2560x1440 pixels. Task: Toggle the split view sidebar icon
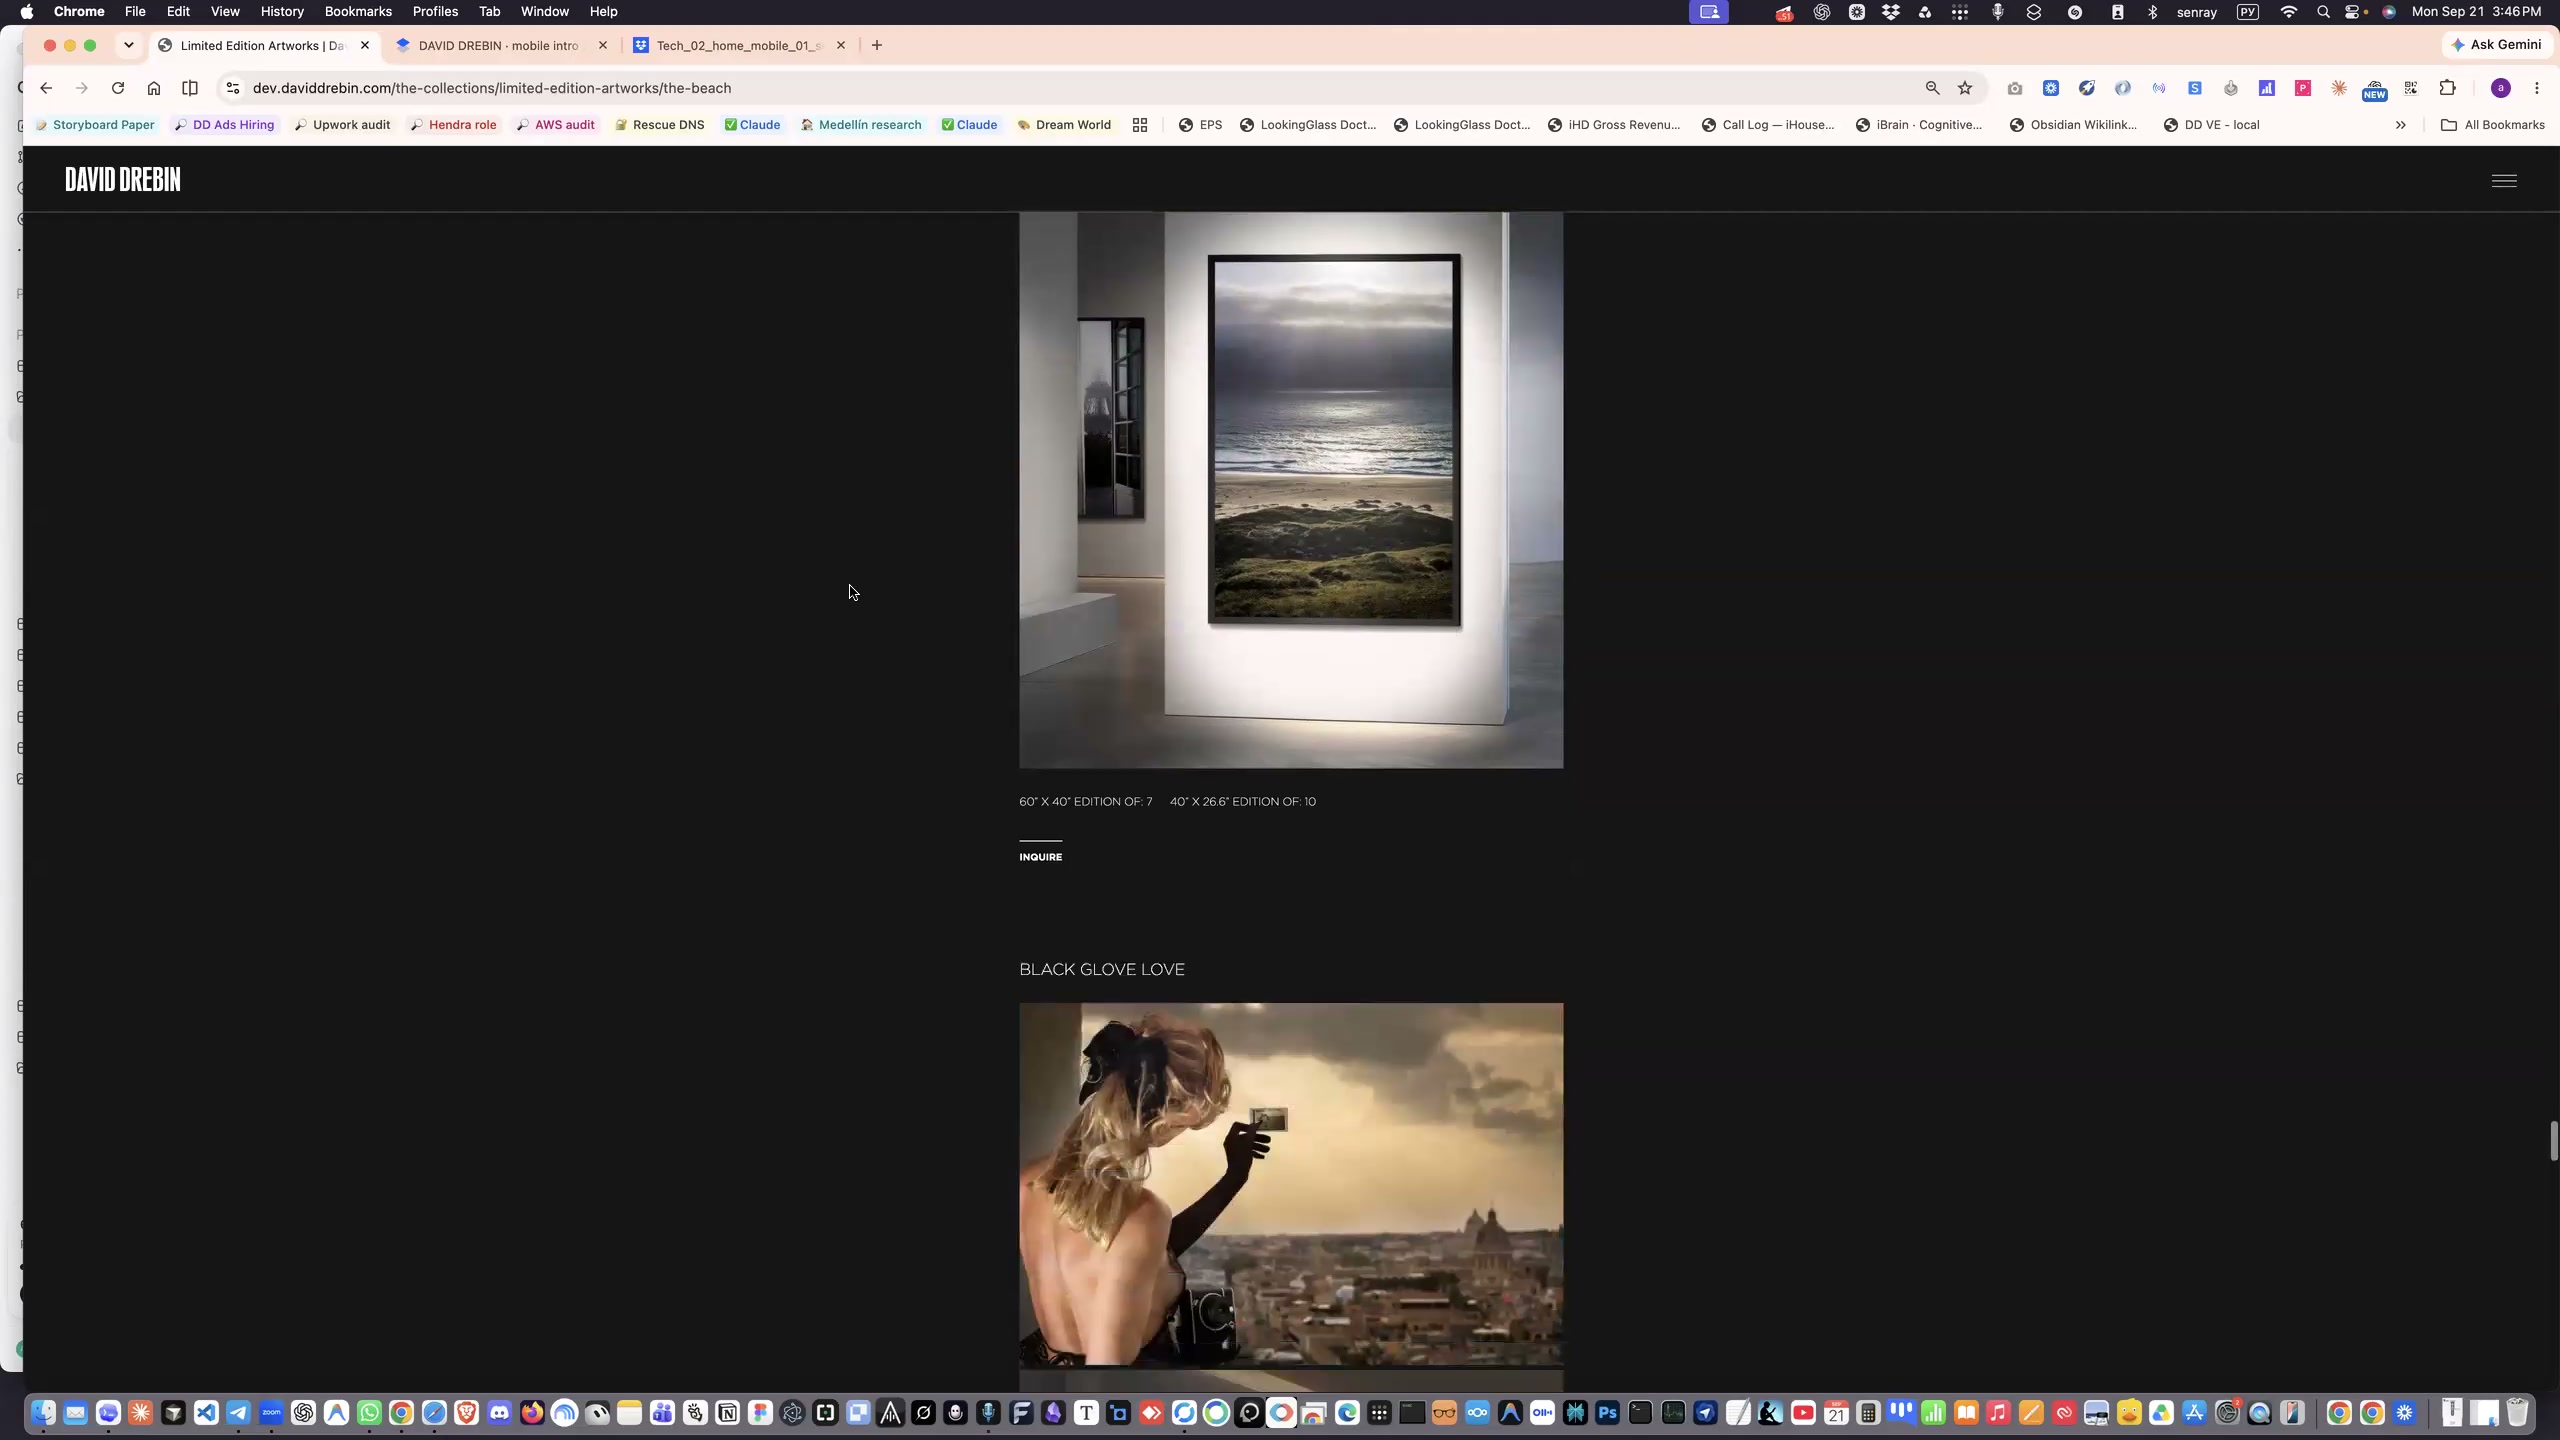(x=190, y=88)
